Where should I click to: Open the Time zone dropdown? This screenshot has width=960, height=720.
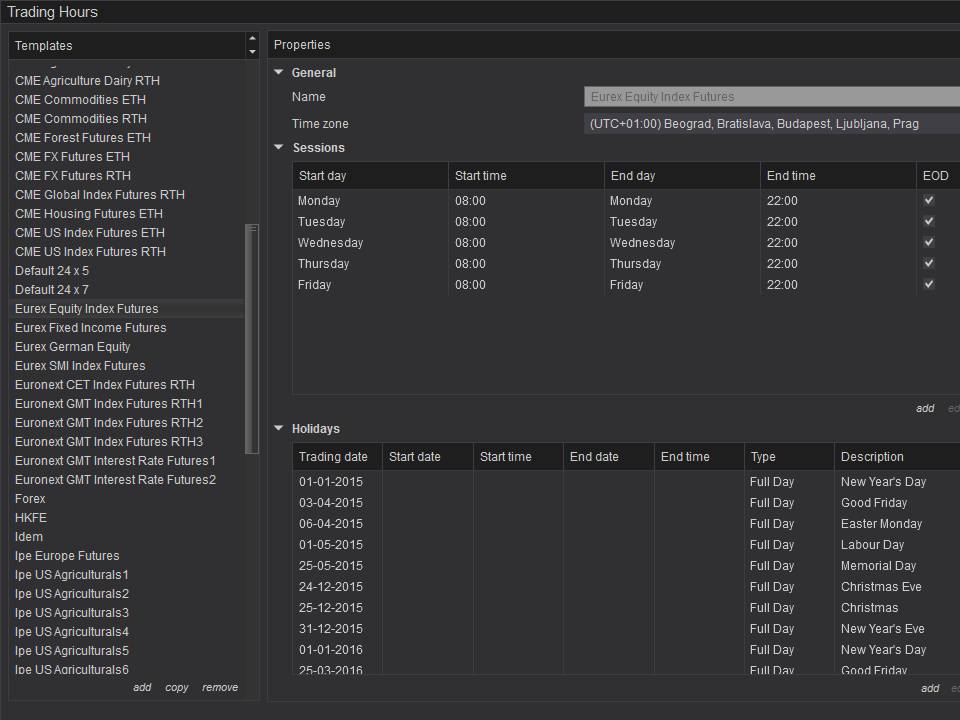(x=771, y=124)
